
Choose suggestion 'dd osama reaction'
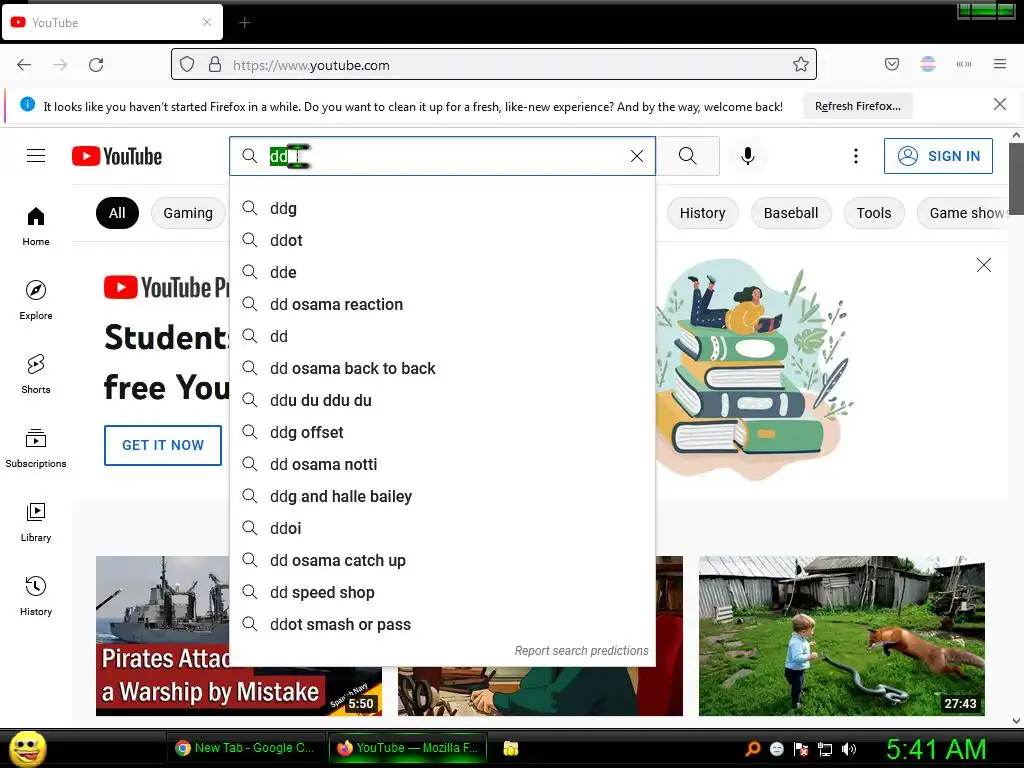pyautogui.click(x=442, y=304)
